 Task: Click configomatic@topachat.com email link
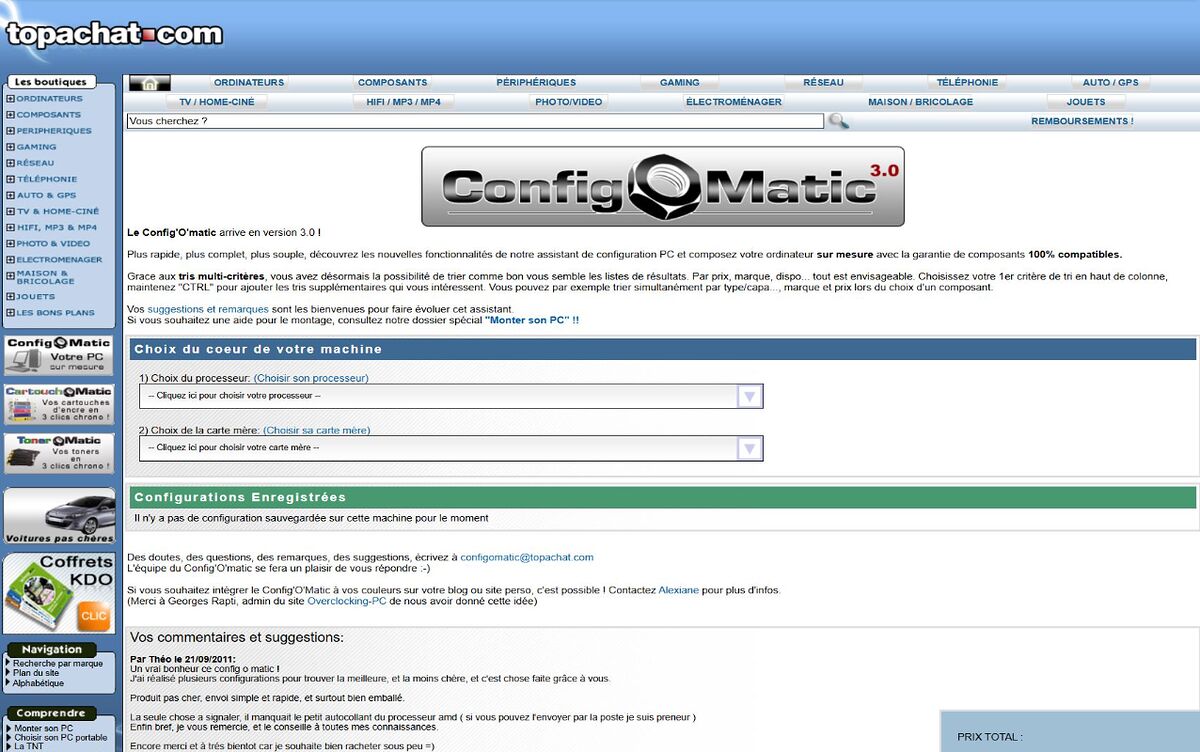[527, 557]
